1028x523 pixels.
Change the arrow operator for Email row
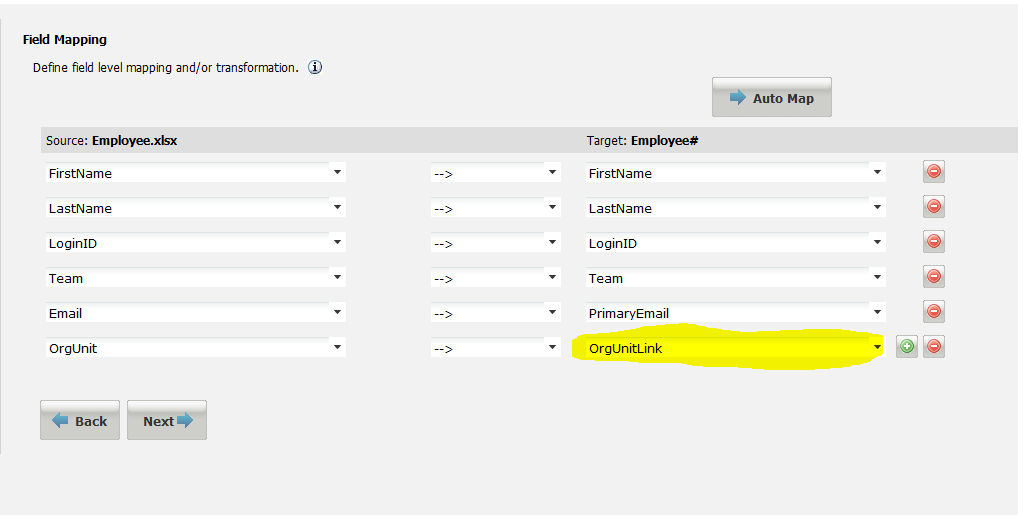552,312
